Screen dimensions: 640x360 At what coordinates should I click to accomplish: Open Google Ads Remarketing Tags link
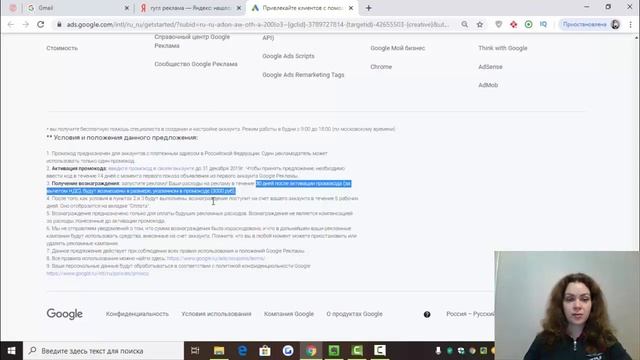point(303,75)
